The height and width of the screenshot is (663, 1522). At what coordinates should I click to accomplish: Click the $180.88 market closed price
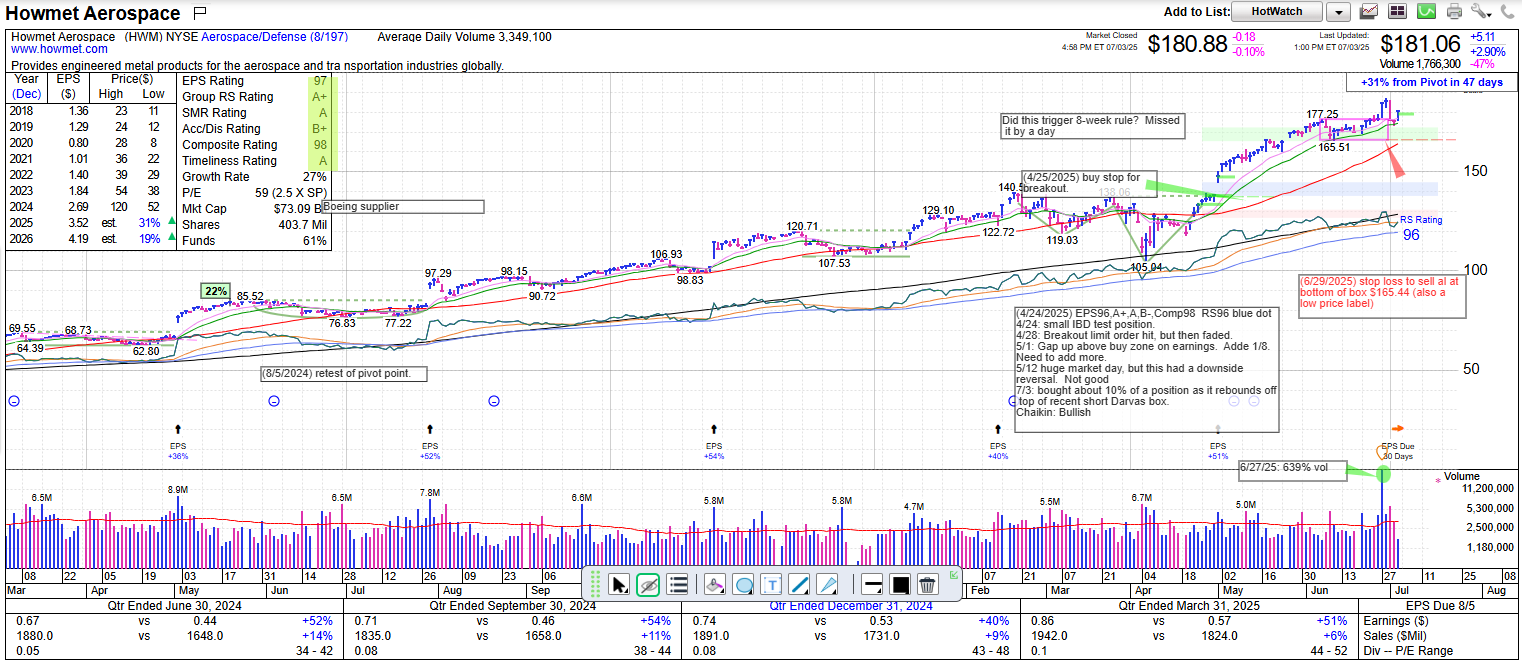1187,44
